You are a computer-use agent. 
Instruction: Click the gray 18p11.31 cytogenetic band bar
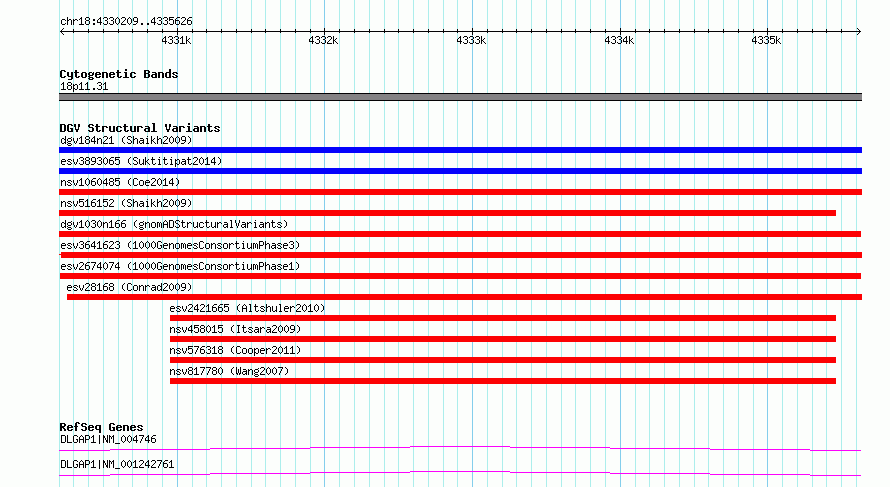coord(460,97)
